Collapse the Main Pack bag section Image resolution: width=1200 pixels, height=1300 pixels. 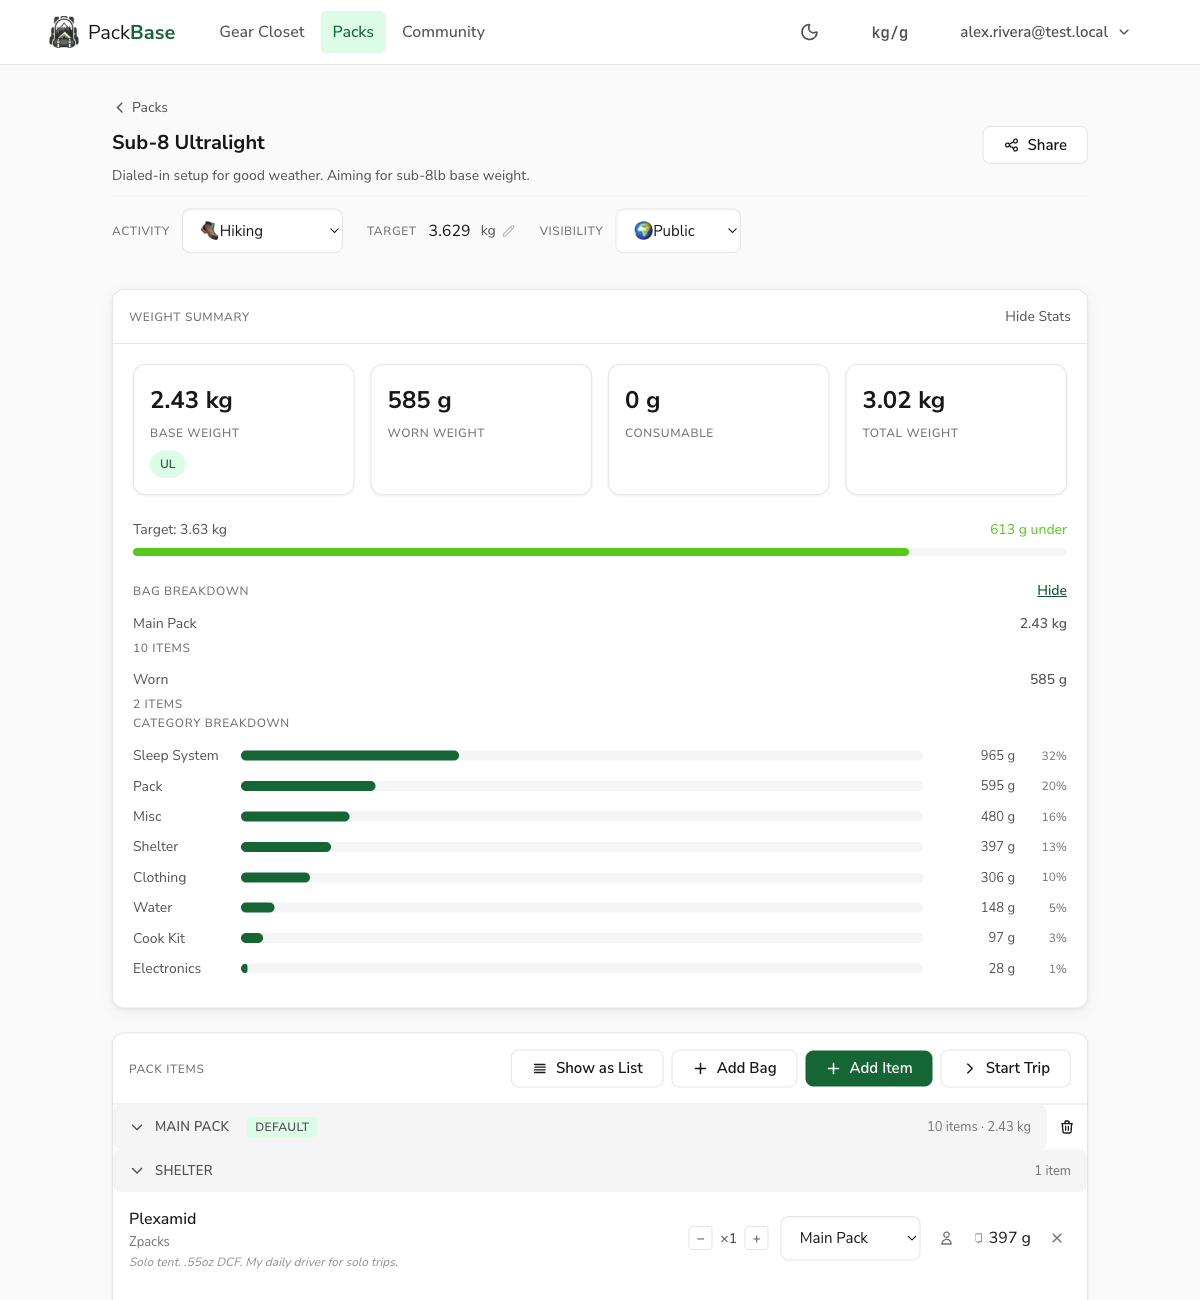click(137, 1127)
